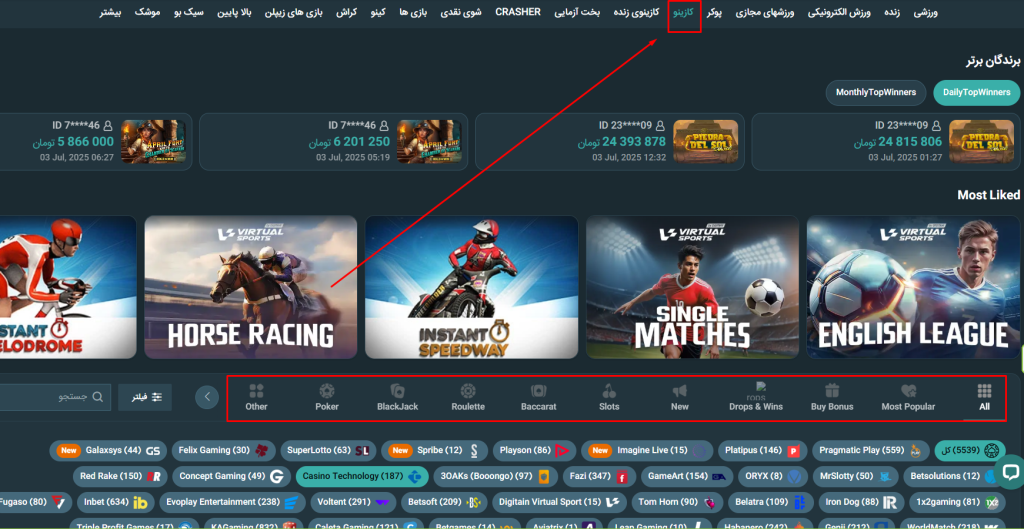
Task: Select the Slots cherry category
Action: coord(609,398)
